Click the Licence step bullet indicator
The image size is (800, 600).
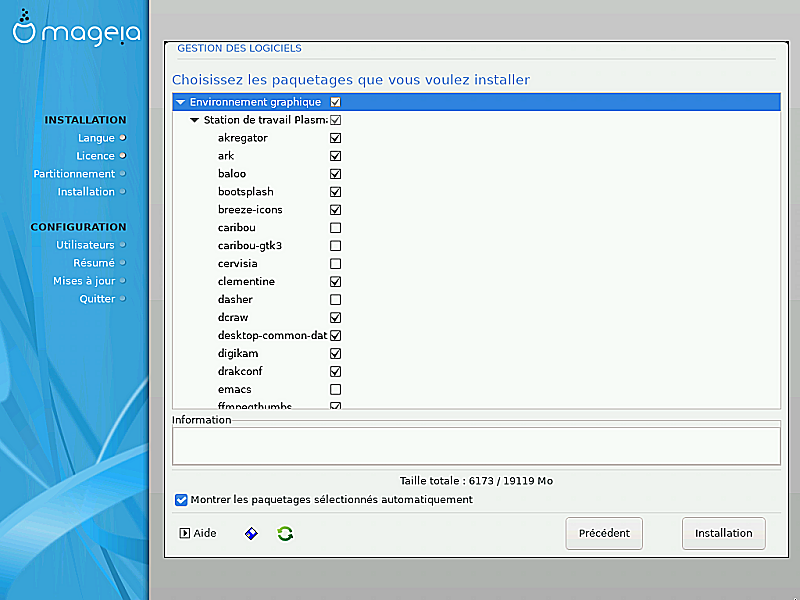[x=123, y=155]
